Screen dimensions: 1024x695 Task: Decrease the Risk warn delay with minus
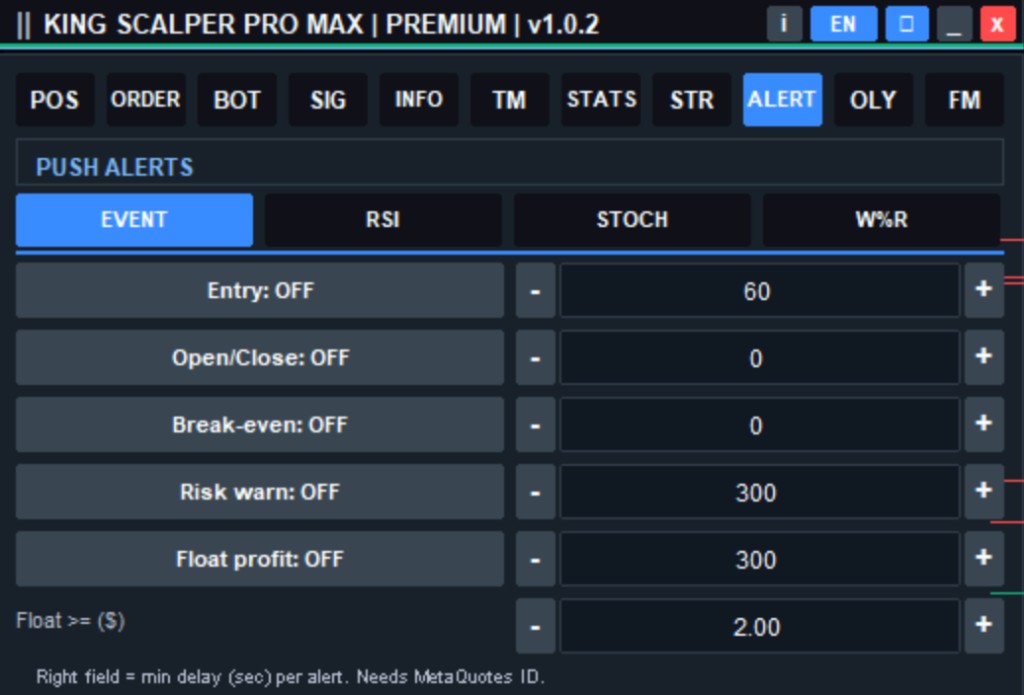click(x=536, y=493)
